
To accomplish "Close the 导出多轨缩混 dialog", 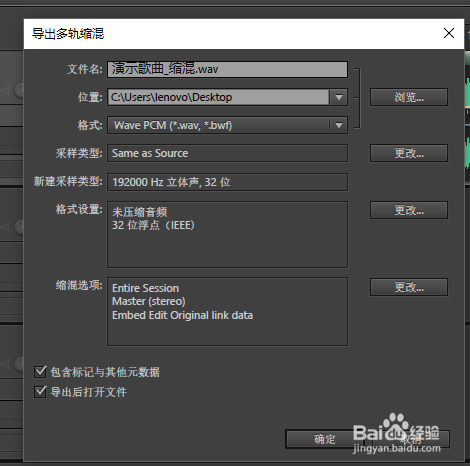I will tap(449, 33).
